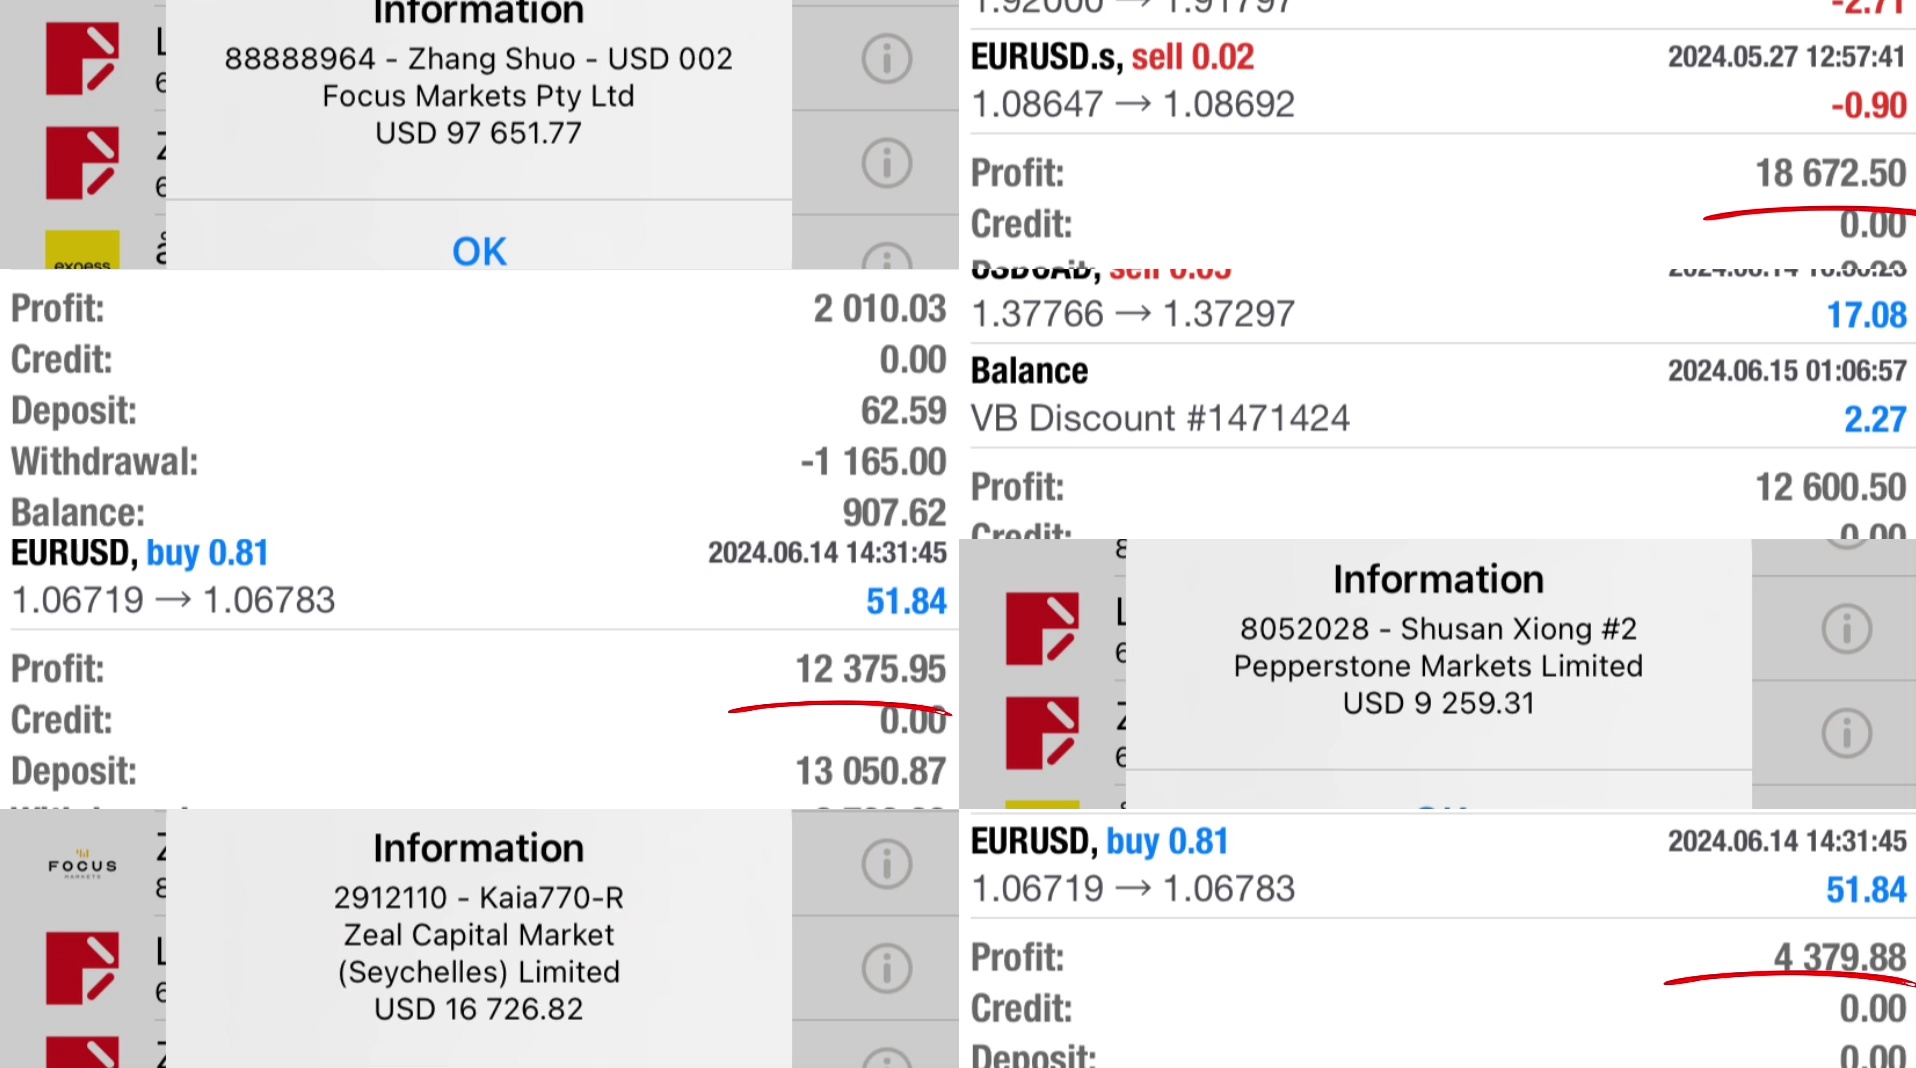Open the Focus Markets logo account

click(x=82, y=865)
